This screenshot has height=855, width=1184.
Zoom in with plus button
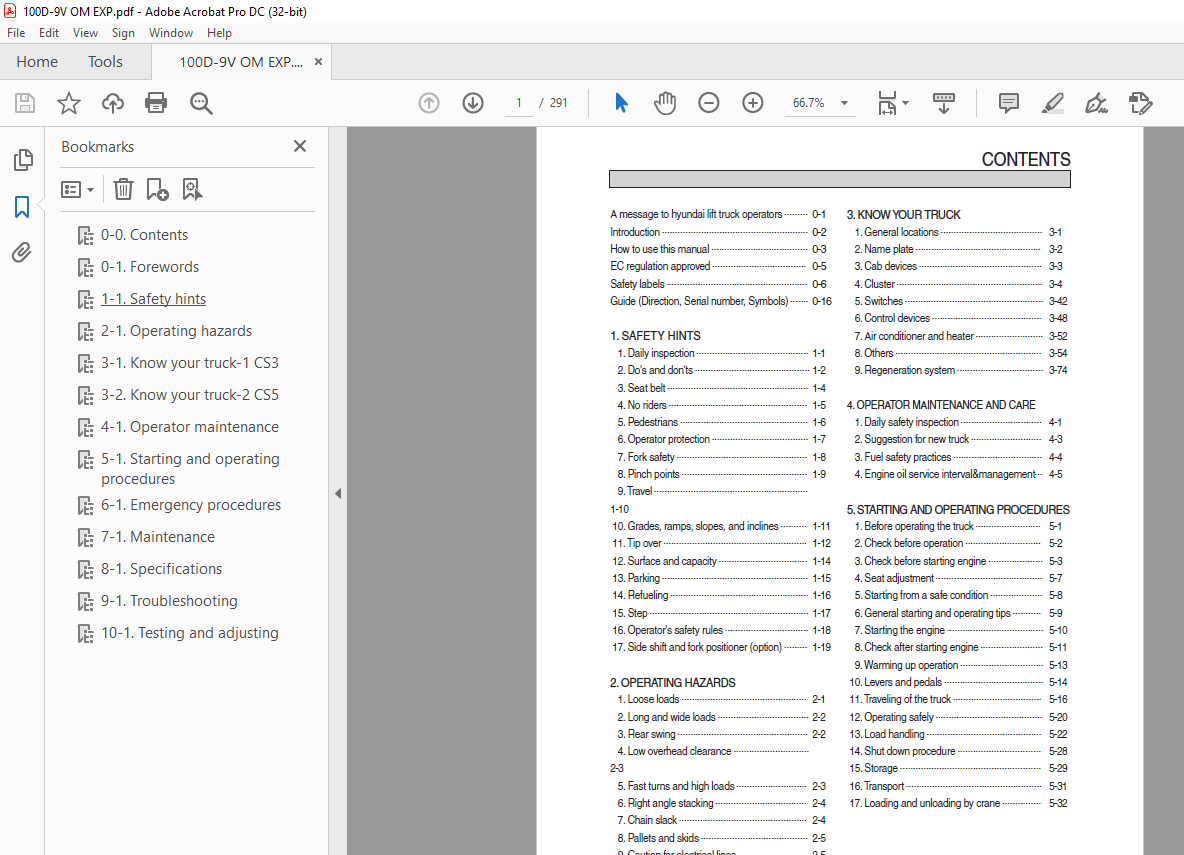753,103
